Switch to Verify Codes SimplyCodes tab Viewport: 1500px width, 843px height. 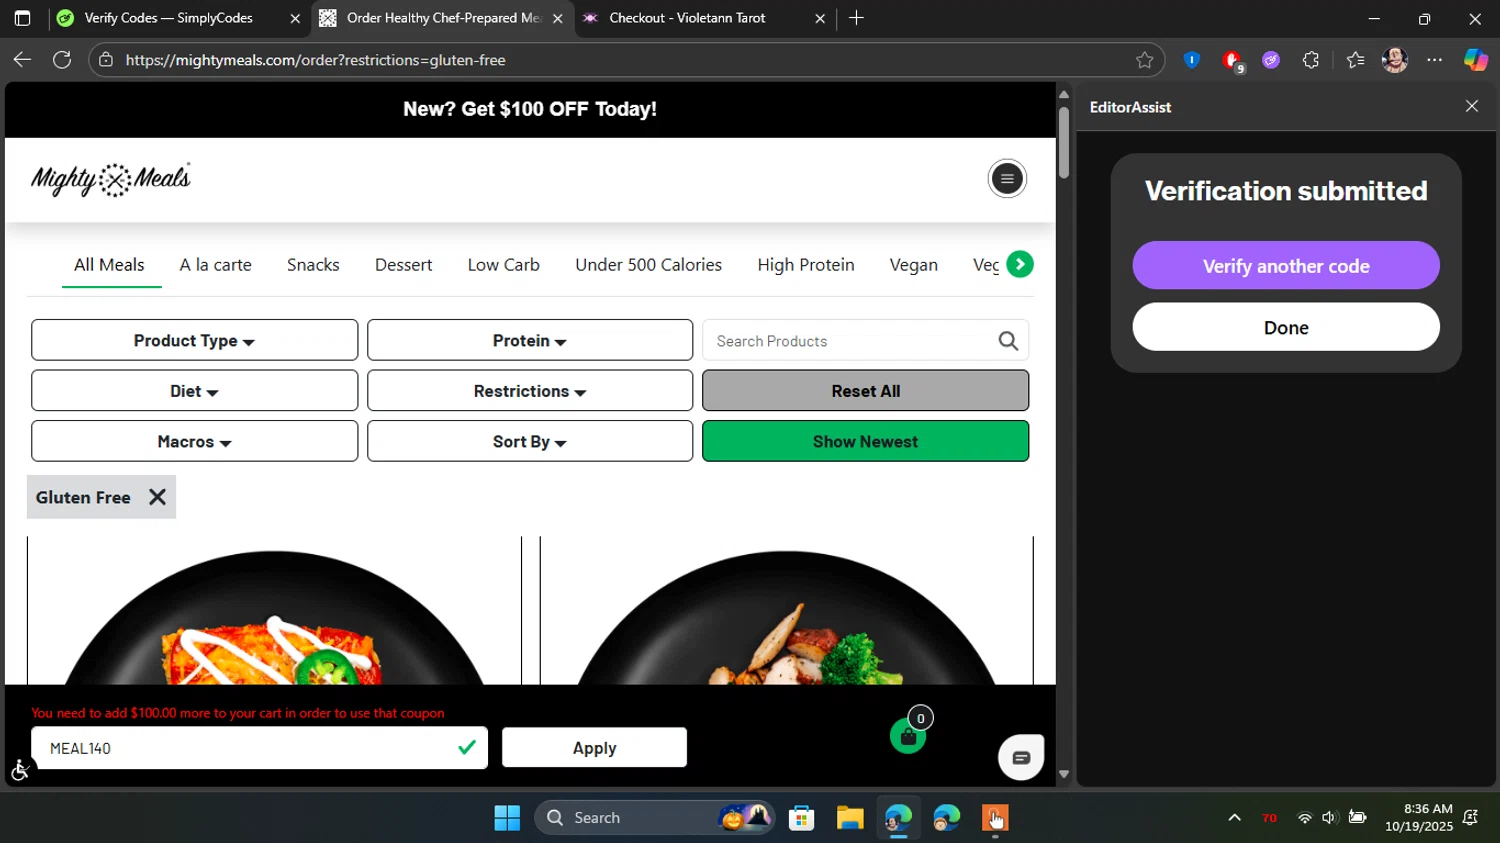pos(168,18)
